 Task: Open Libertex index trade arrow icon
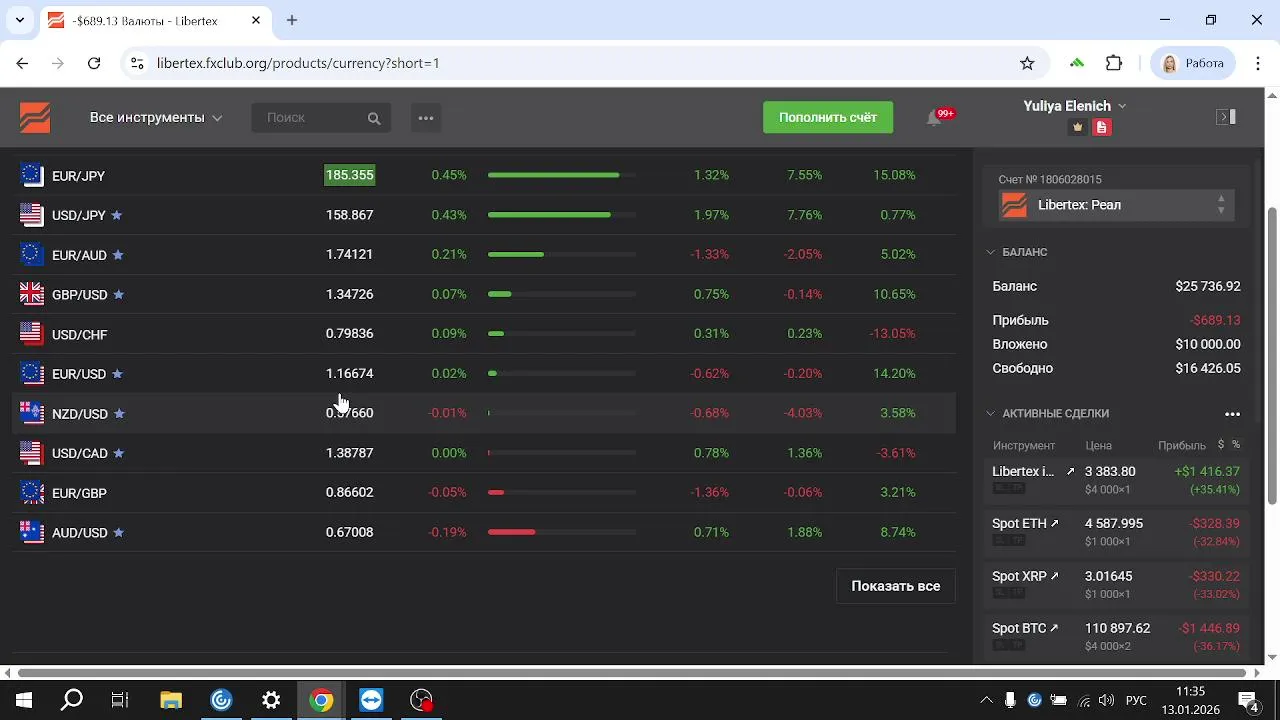pos(1070,471)
